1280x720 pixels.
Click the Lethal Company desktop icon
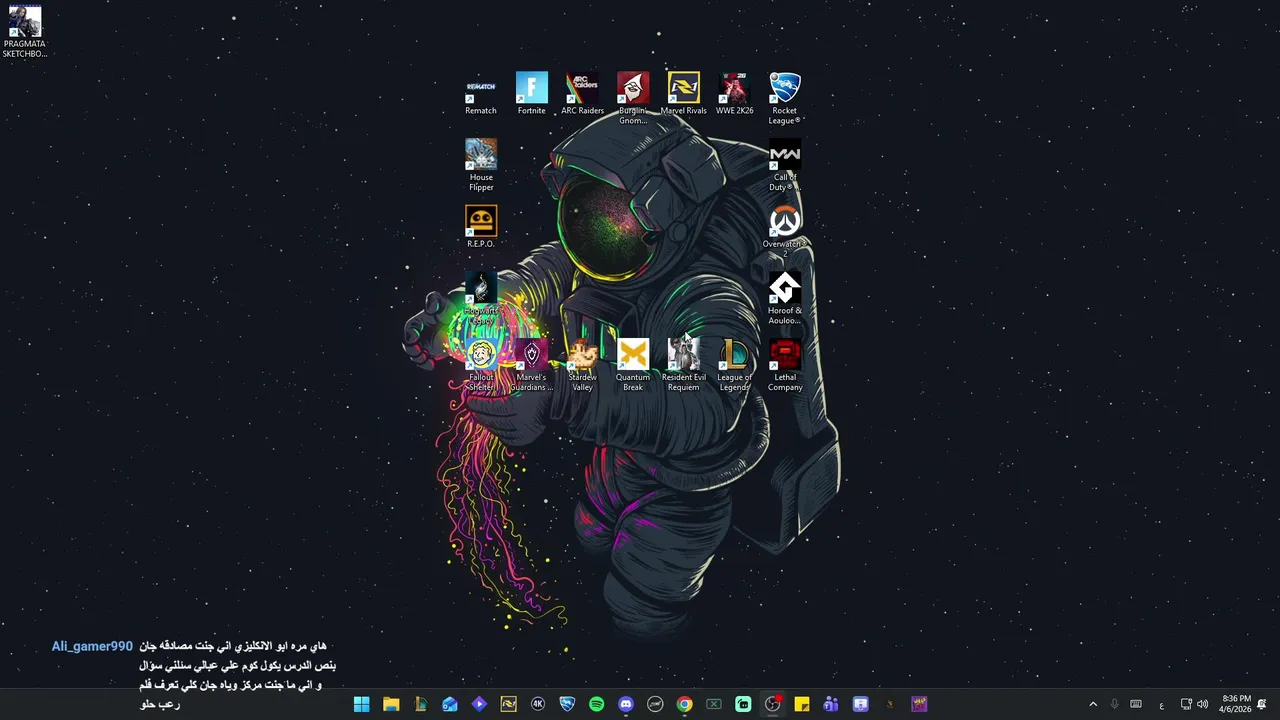click(785, 365)
